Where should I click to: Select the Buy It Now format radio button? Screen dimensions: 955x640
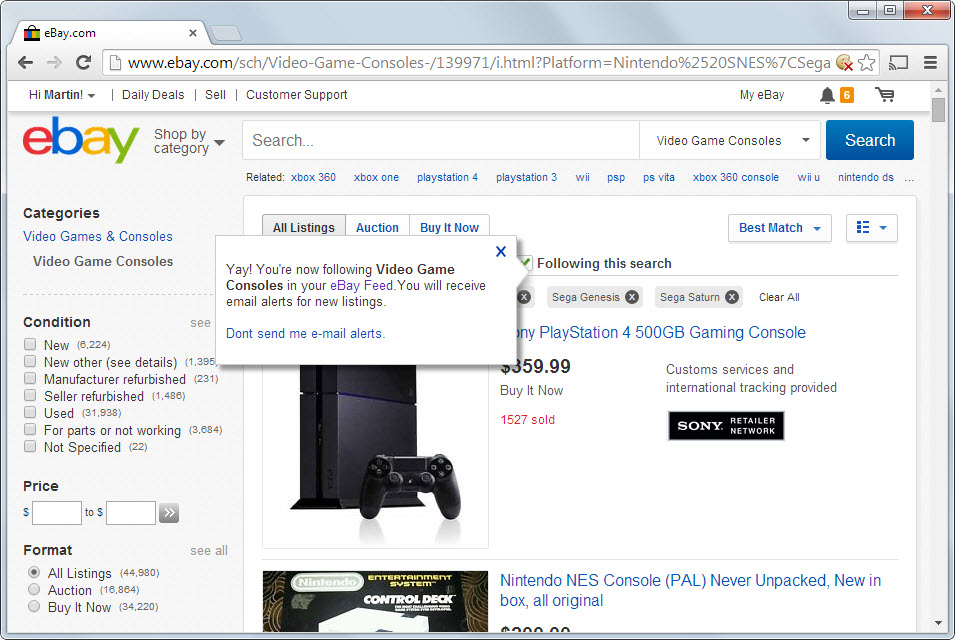click(34, 607)
